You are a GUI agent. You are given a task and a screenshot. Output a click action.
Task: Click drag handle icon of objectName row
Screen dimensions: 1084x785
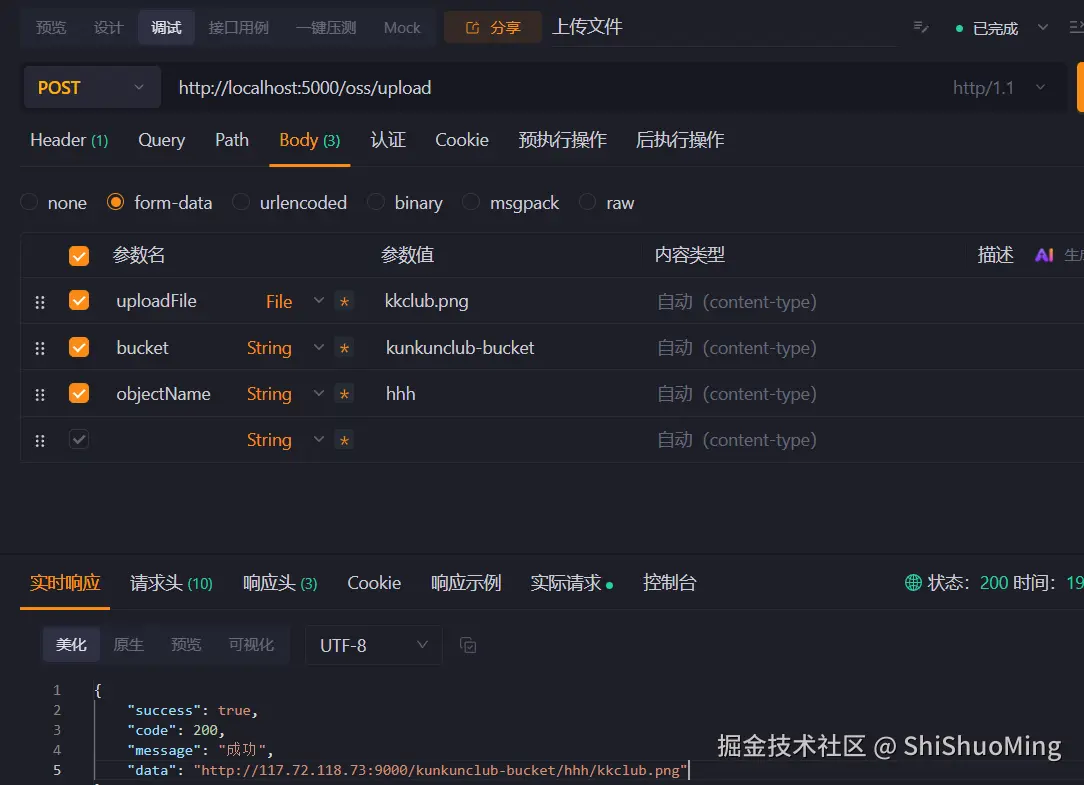[x=40, y=395]
